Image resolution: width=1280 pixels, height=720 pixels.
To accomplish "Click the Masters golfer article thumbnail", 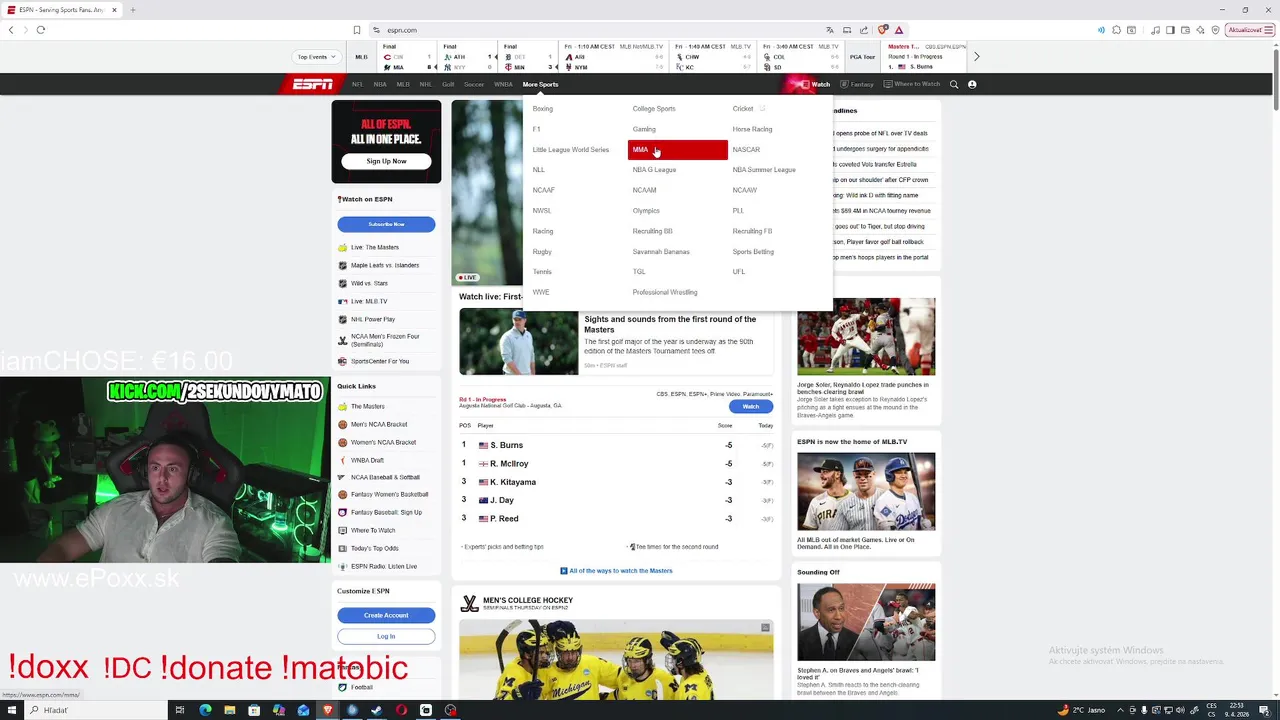I will [x=518, y=342].
